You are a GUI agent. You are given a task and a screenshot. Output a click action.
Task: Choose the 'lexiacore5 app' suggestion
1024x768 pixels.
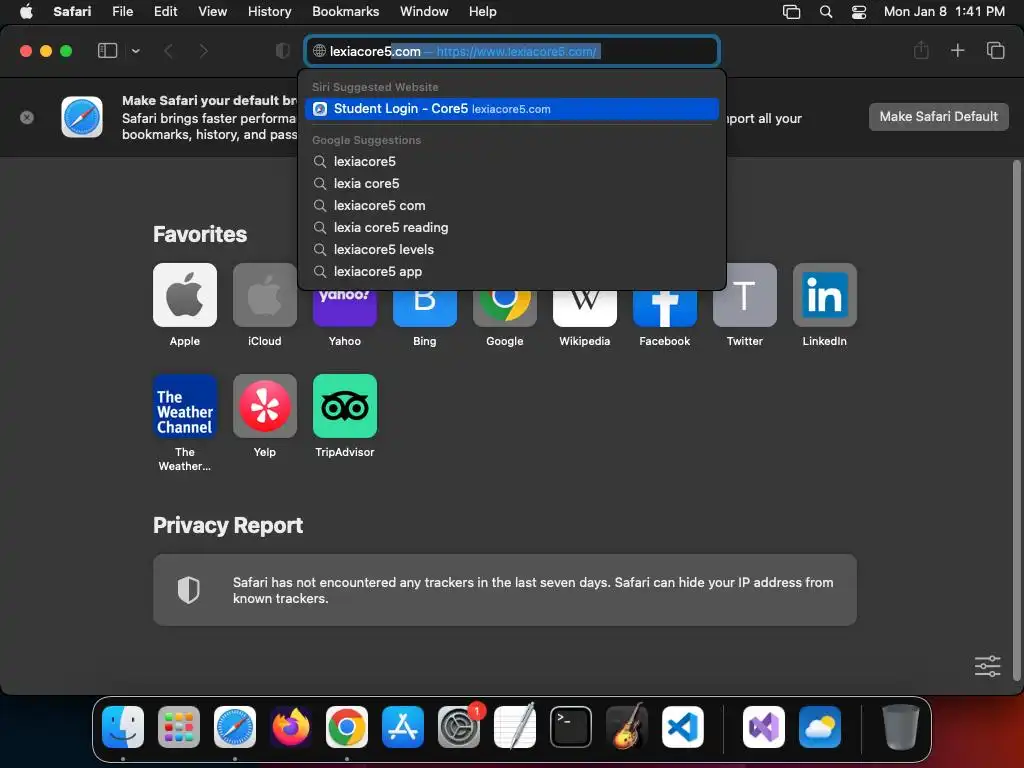click(512, 272)
